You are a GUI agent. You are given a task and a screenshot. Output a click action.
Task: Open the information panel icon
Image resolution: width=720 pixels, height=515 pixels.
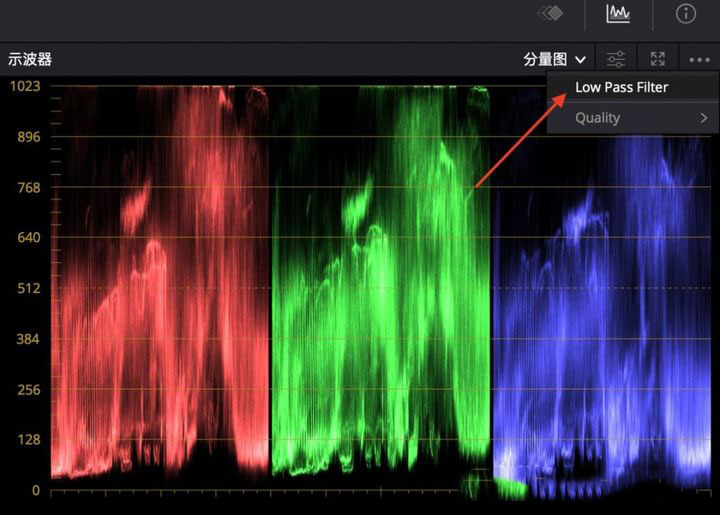(686, 14)
